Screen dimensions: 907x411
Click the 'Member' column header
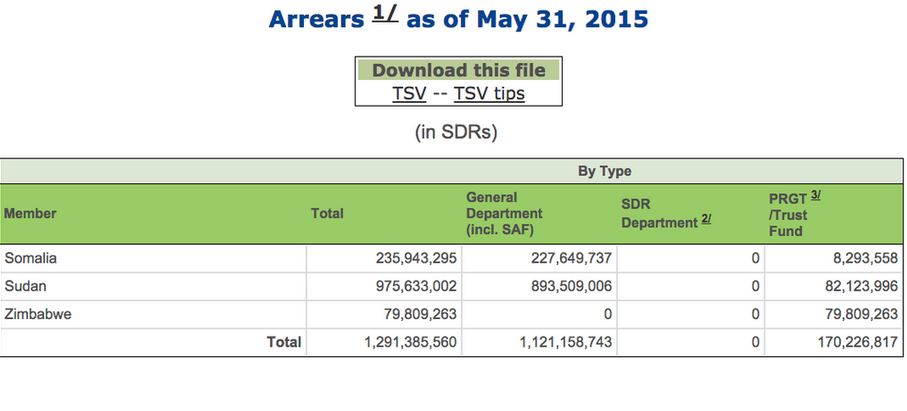(x=30, y=213)
